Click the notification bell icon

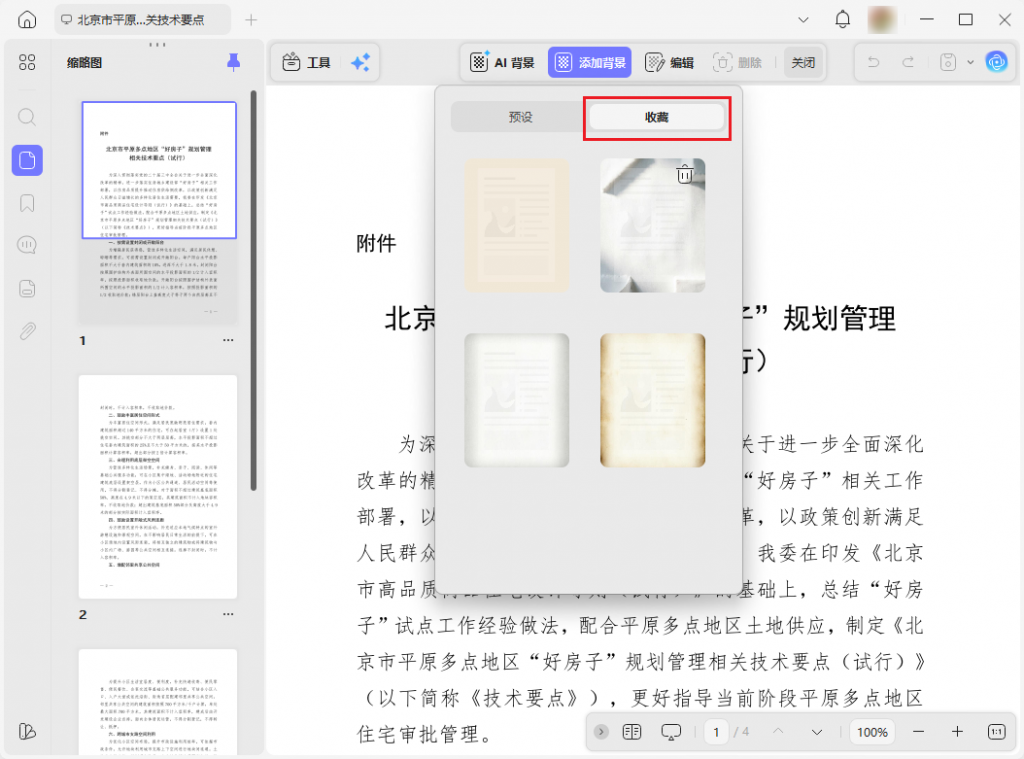click(x=843, y=20)
